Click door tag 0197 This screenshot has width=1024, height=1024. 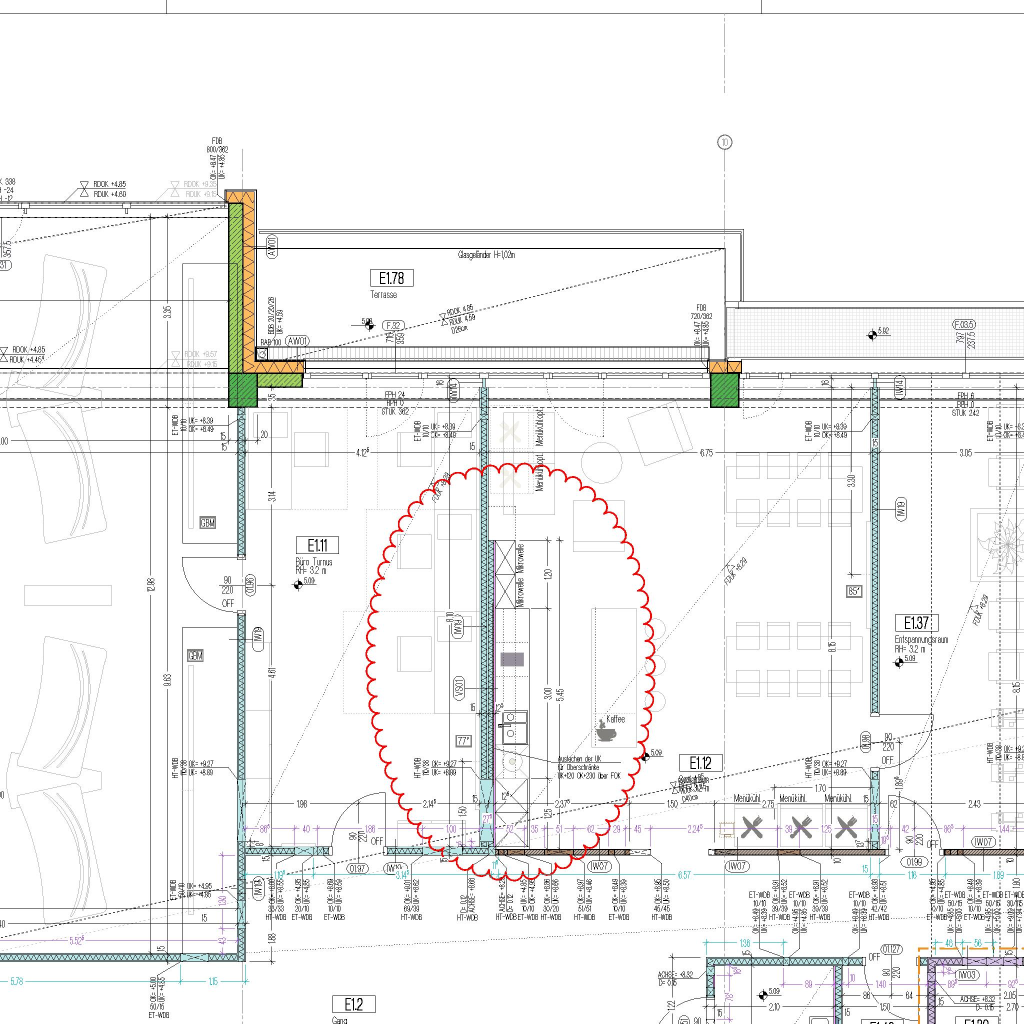[357, 869]
